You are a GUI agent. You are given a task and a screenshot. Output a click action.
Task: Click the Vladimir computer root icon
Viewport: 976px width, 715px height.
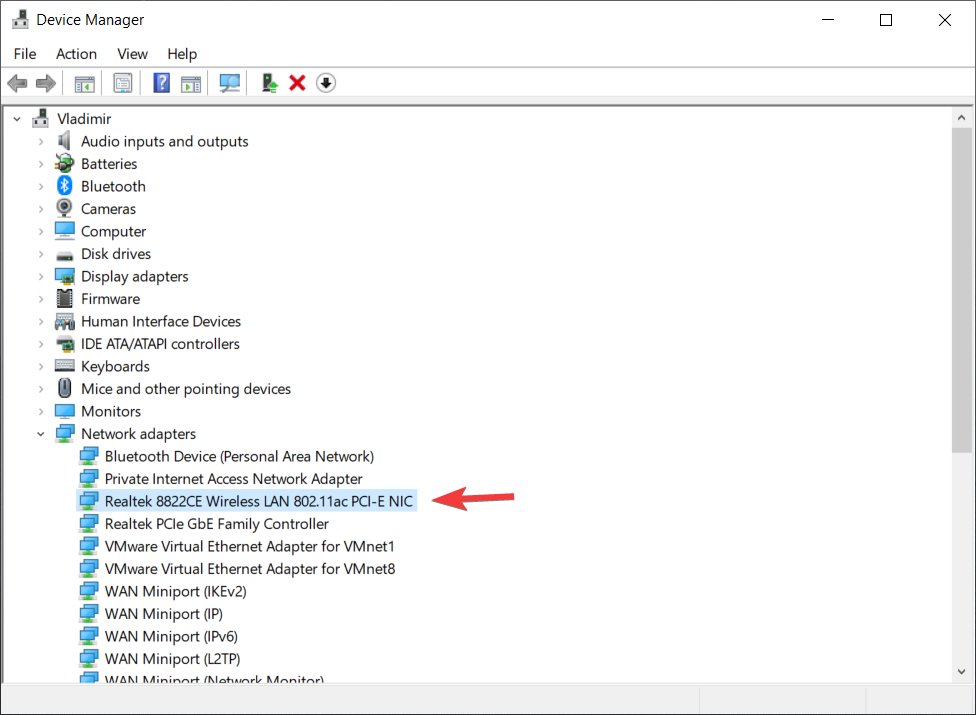(40, 118)
